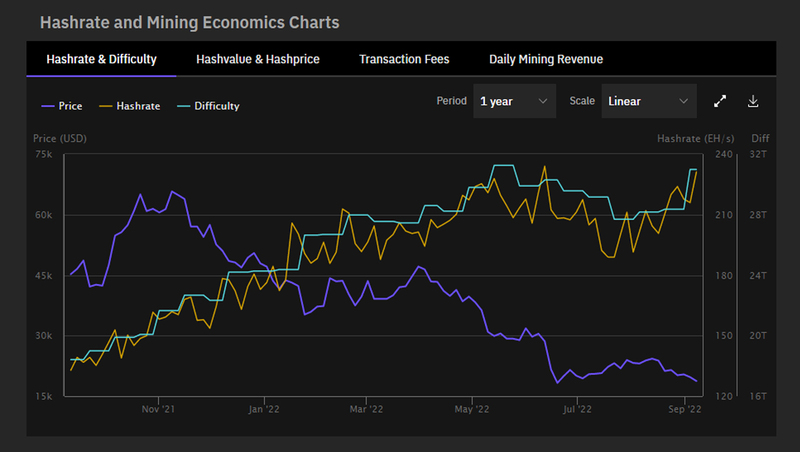Toggle the Price series in legend
The width and height of the screenshot is (800, 452).
click(x=62, y=106)
